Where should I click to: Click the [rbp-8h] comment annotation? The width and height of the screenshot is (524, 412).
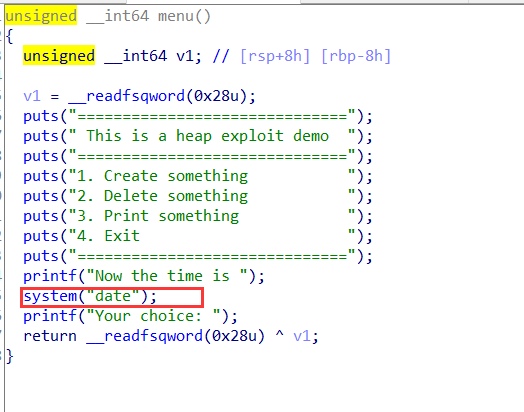point(356,56)
